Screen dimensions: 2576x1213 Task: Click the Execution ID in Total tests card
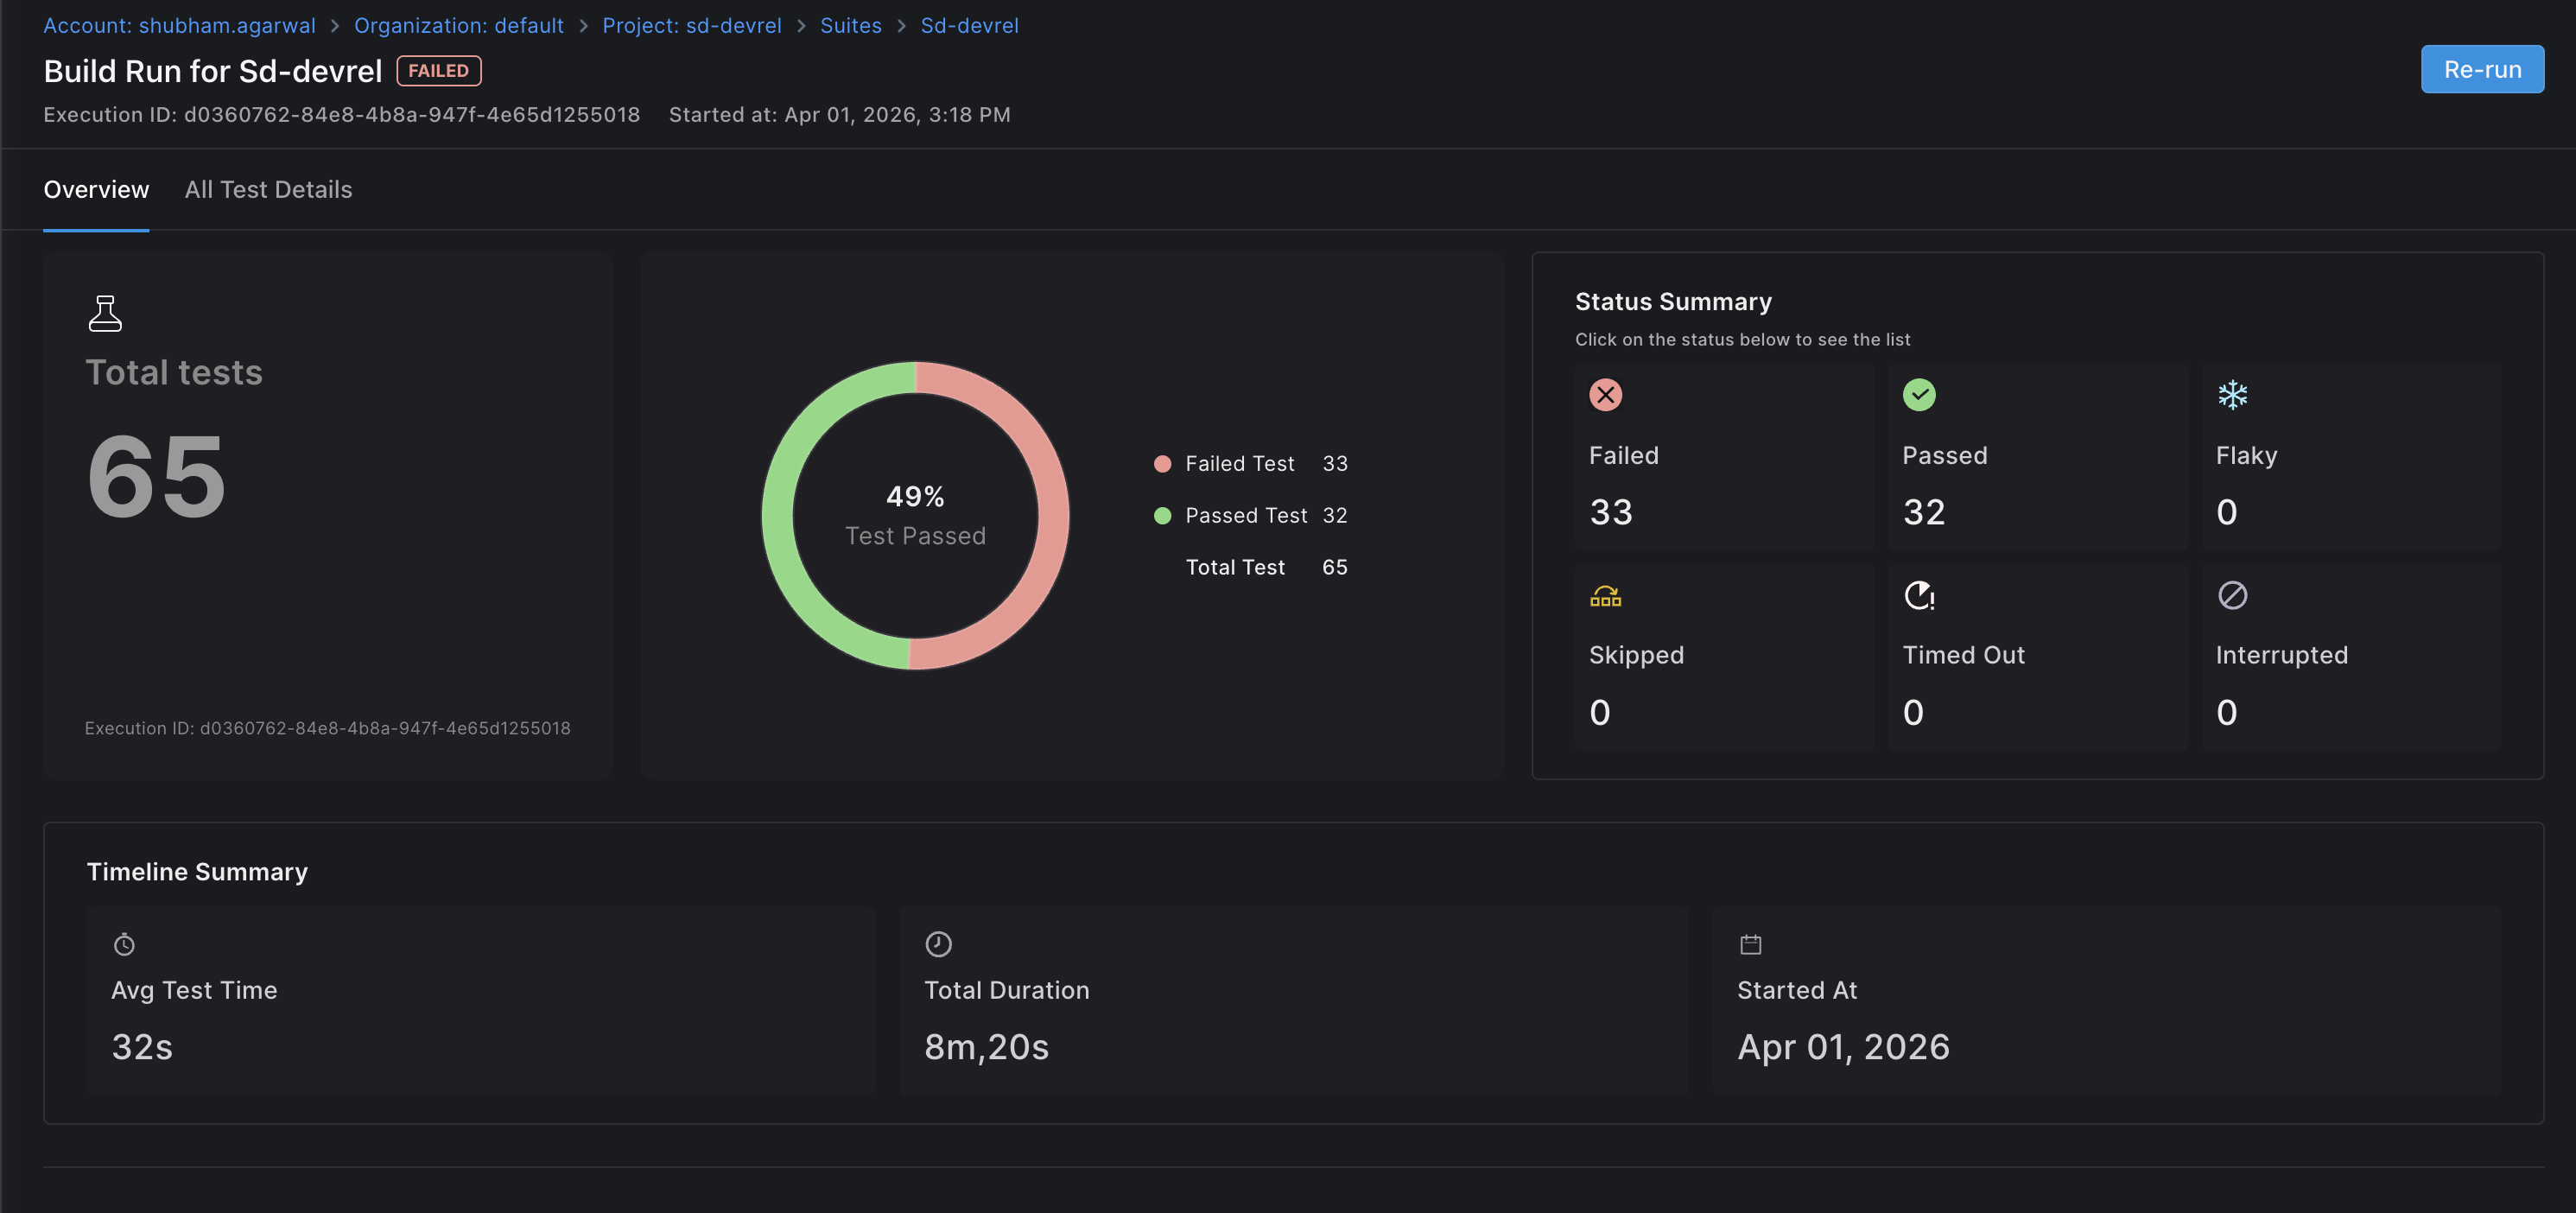point(328,728)
